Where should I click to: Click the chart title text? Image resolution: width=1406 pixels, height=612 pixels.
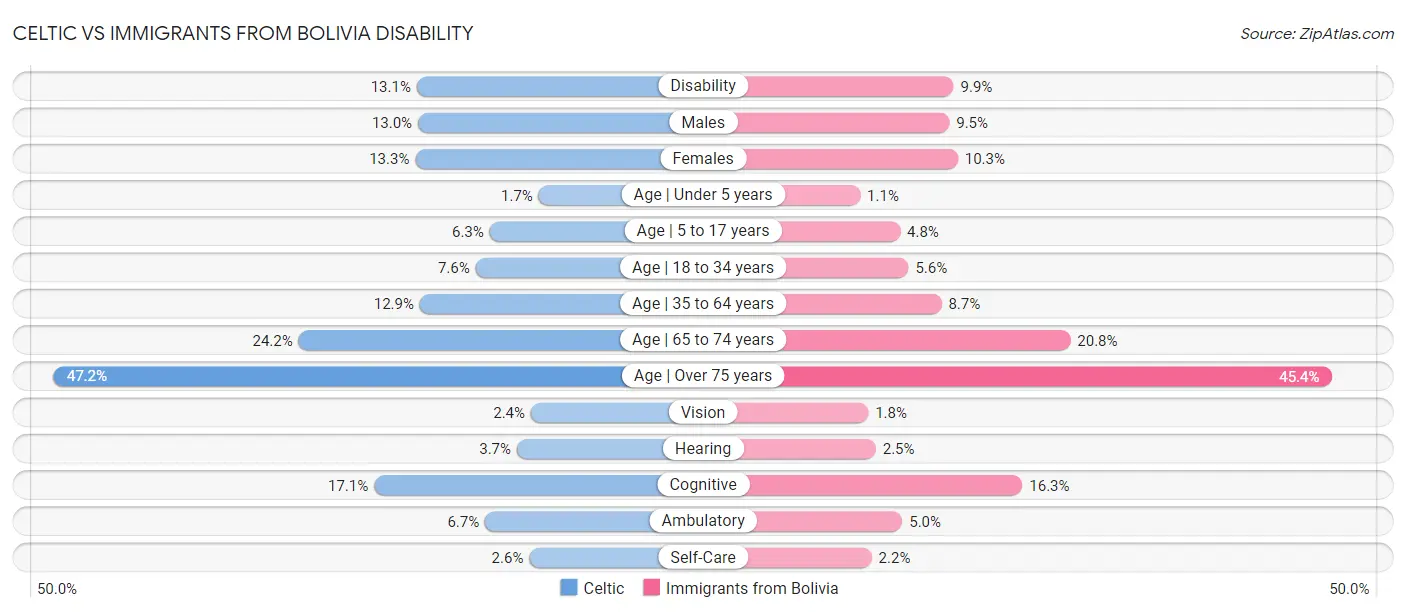[x=243, y=33]
